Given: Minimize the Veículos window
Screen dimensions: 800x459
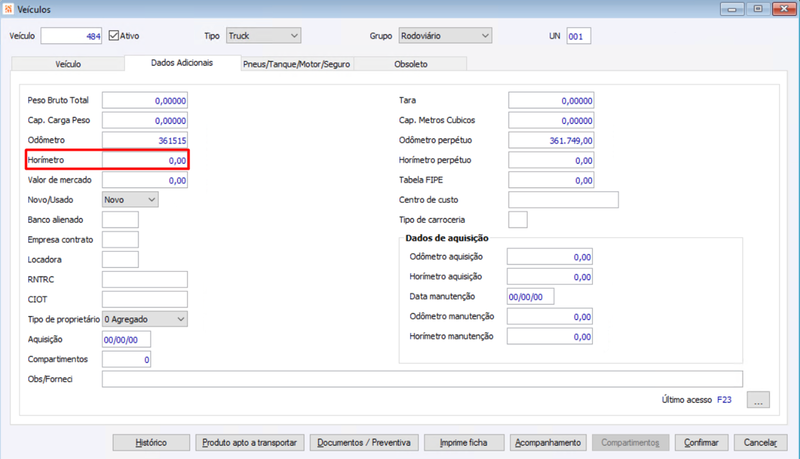Looking at the screenshot, I should tap(732, 9).
